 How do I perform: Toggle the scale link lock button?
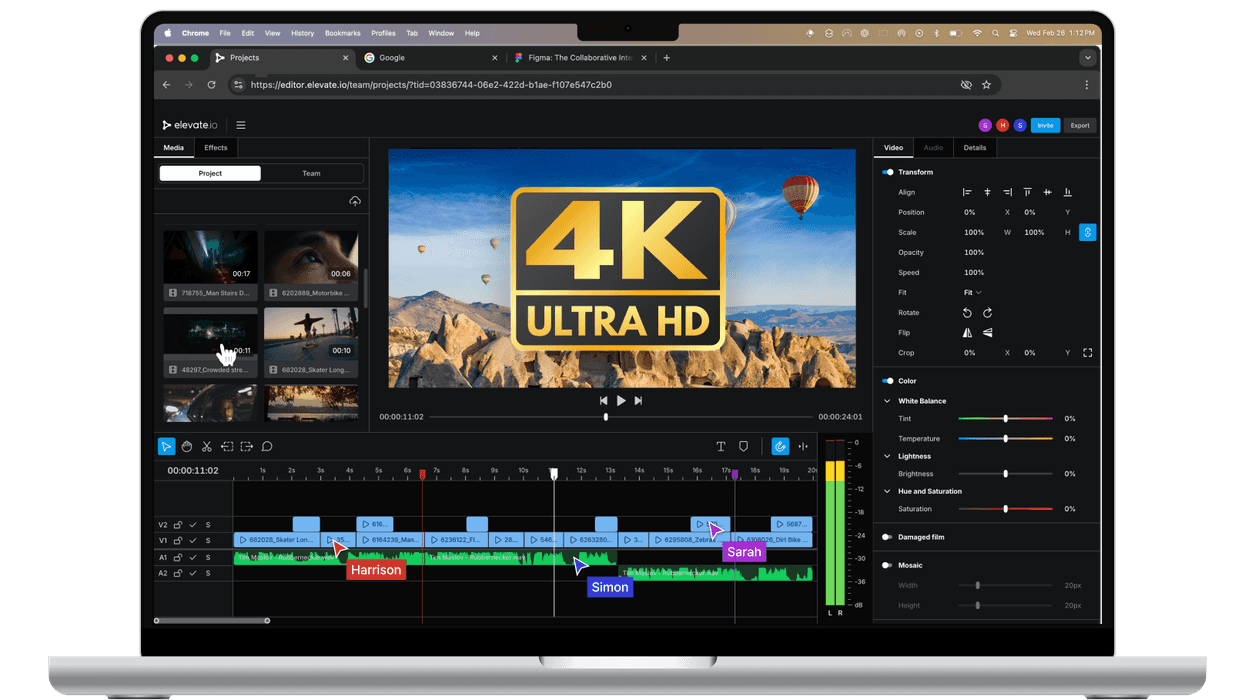click(x=1088, y=232)
